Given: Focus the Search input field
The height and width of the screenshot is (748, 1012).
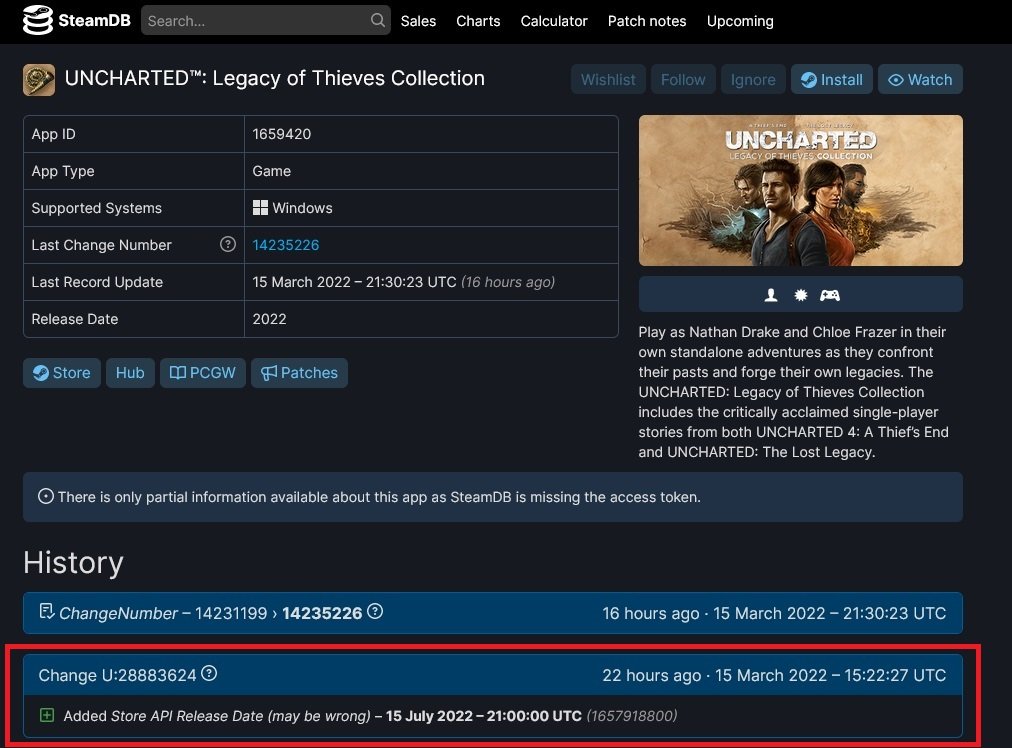Looking at the screenshot, I should (x=265, y=20).
